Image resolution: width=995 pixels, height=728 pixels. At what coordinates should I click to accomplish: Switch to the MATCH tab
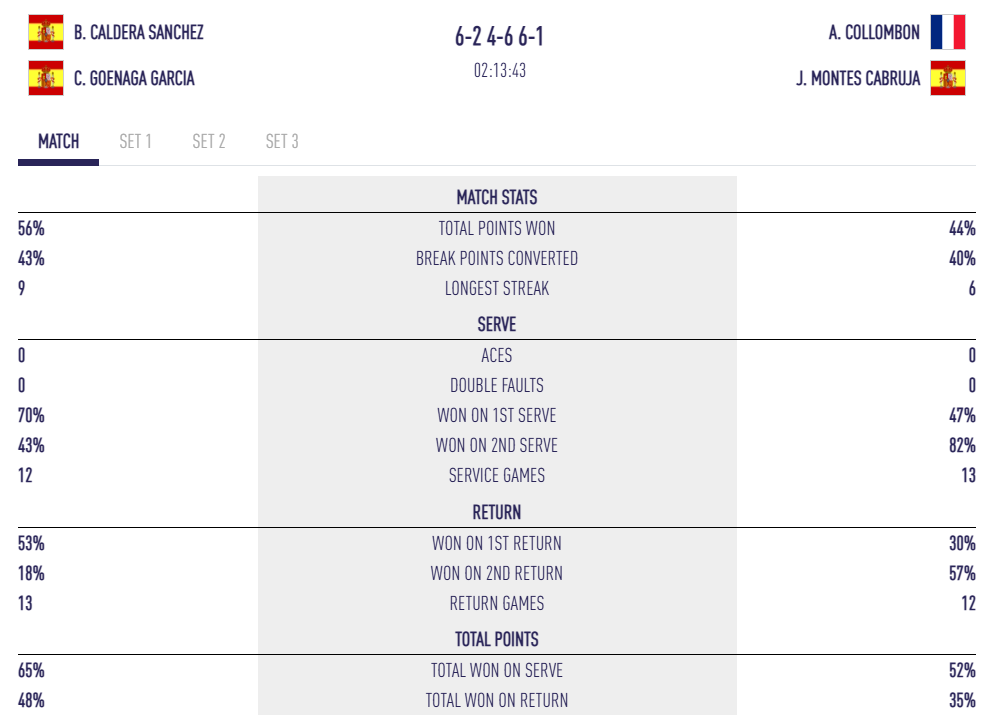[x=58, y=141]
